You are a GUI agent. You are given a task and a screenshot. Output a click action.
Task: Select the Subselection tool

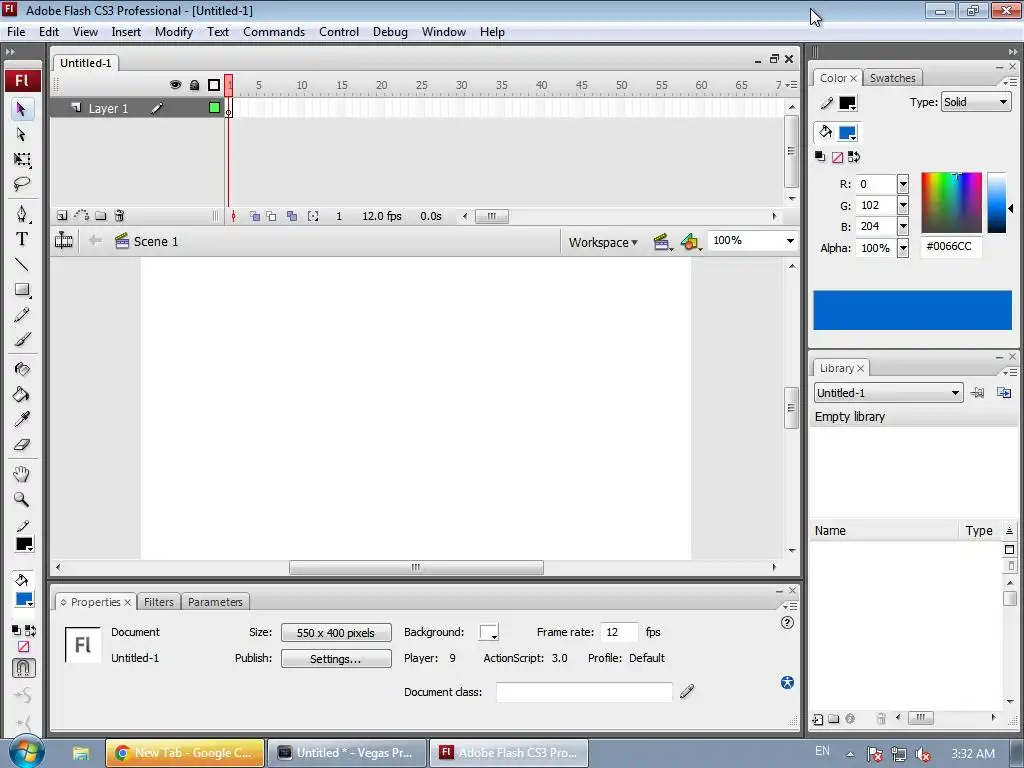(x=22, y=134)
